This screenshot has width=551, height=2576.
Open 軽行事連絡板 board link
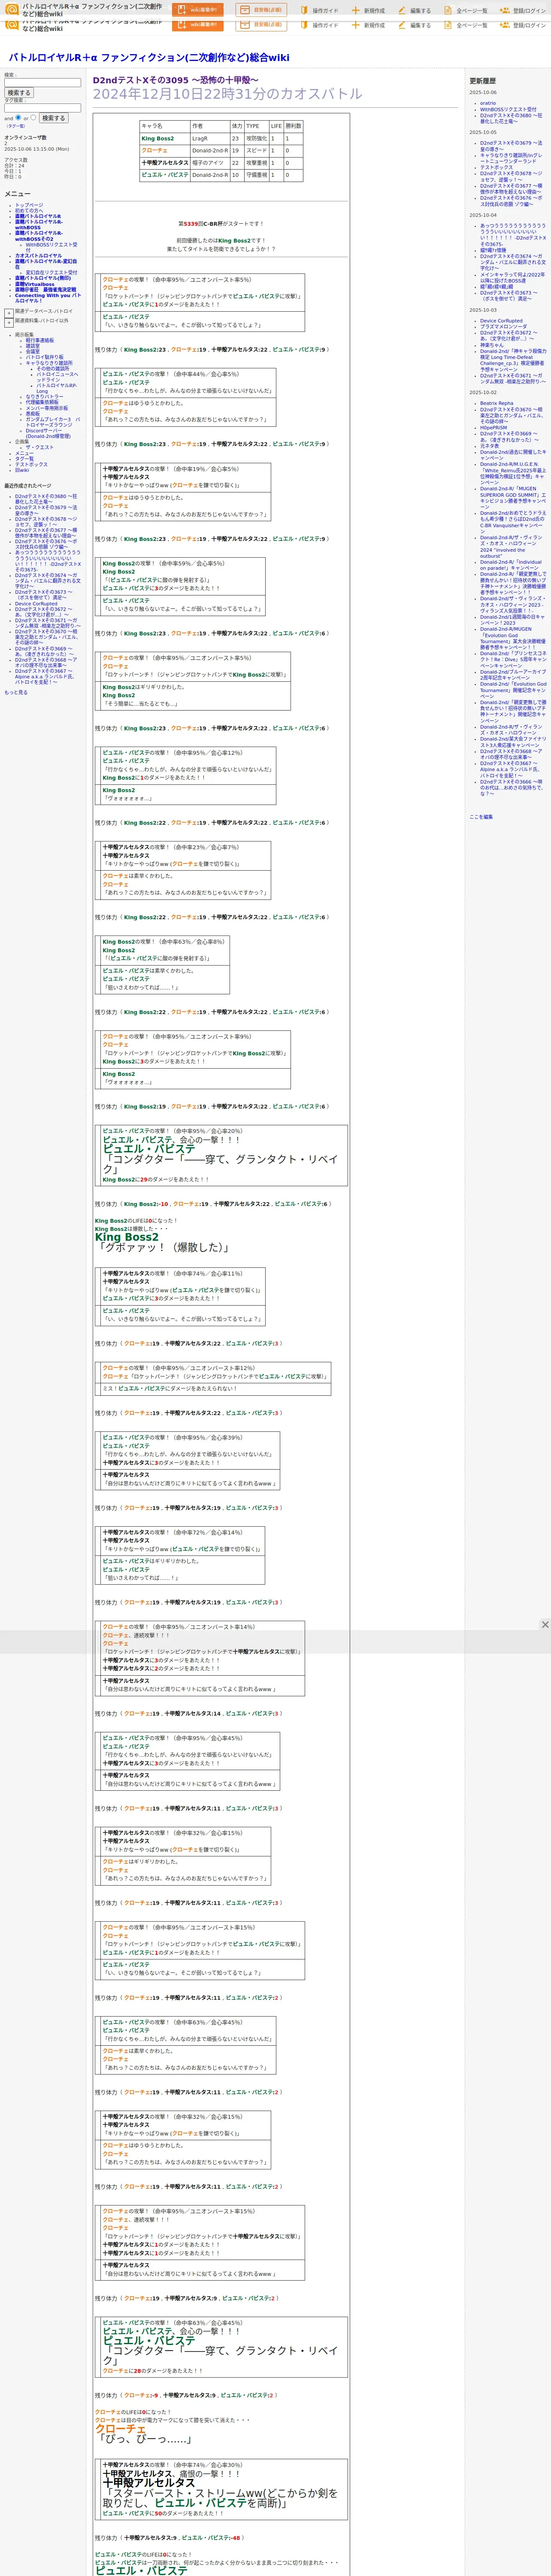tap(40, 340)
